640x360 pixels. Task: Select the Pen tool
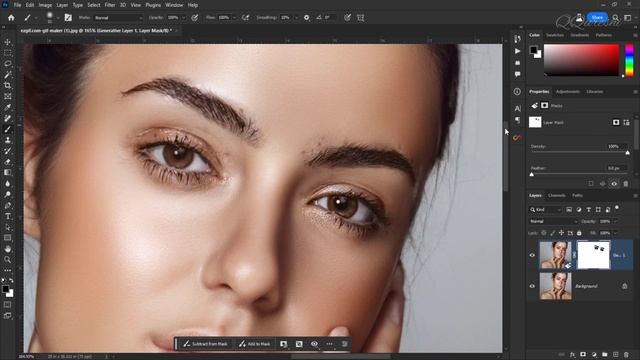[x=7, y=205]
